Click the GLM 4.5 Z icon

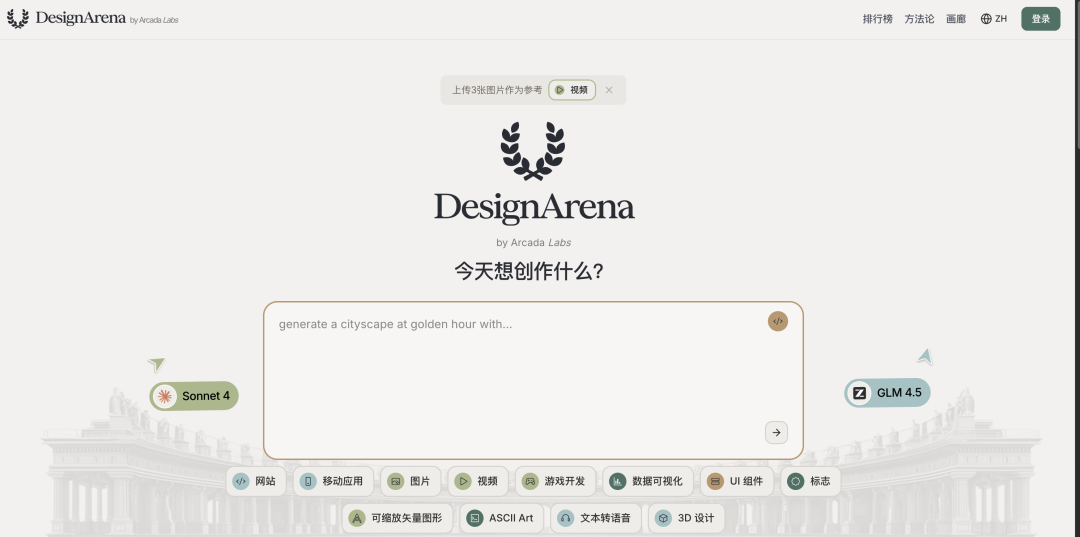pyautogui.click(x=860, y=393)
